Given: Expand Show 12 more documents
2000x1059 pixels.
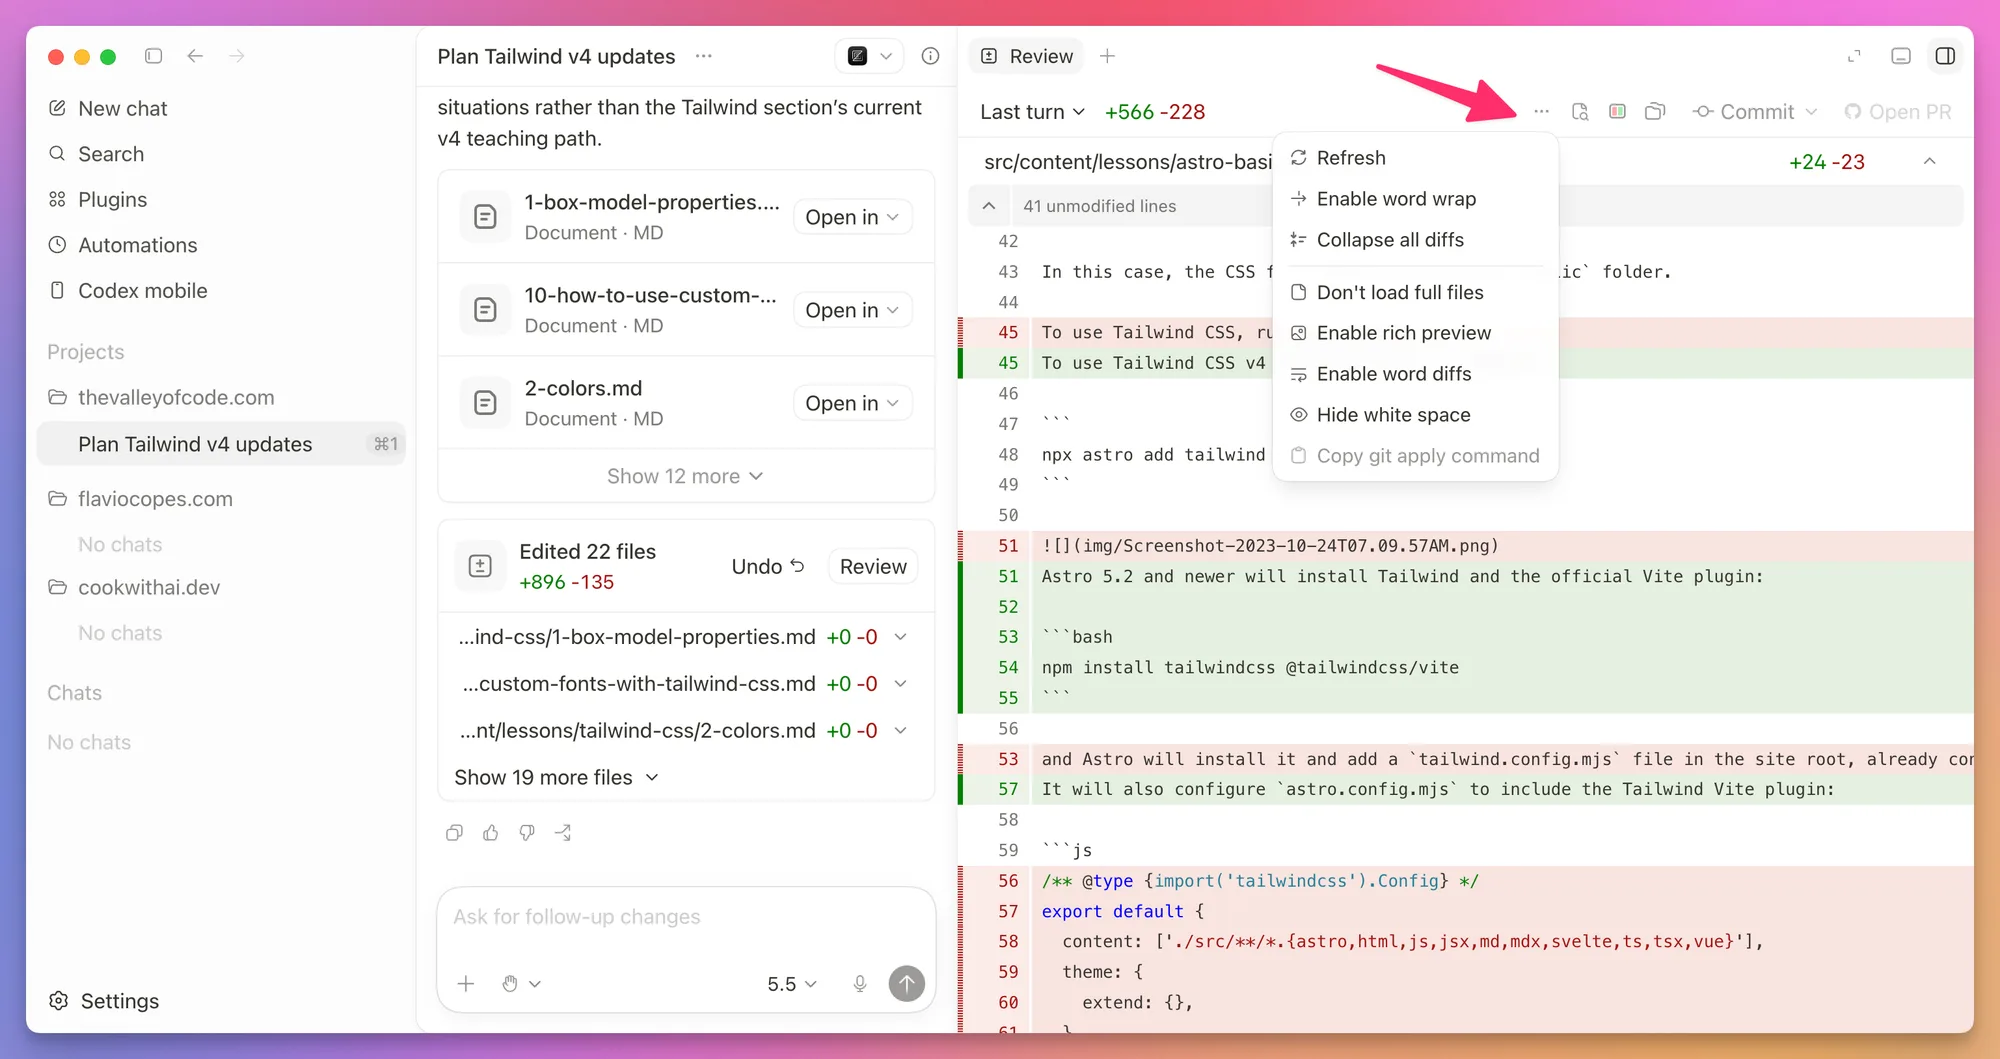Looking at the screenshot, I should click(685, 476).
